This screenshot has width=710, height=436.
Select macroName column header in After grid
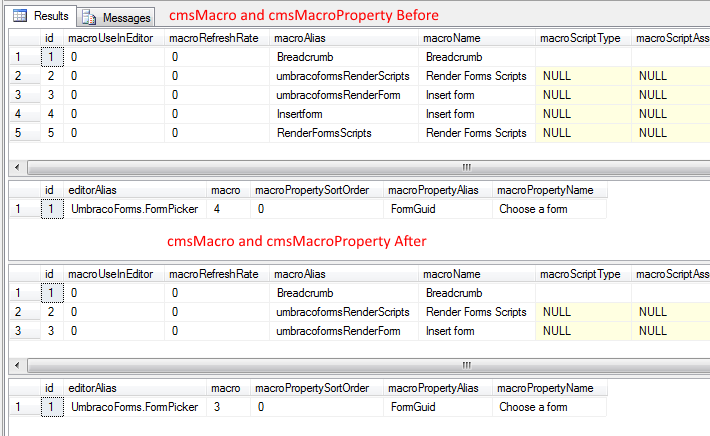pos(477,274)
